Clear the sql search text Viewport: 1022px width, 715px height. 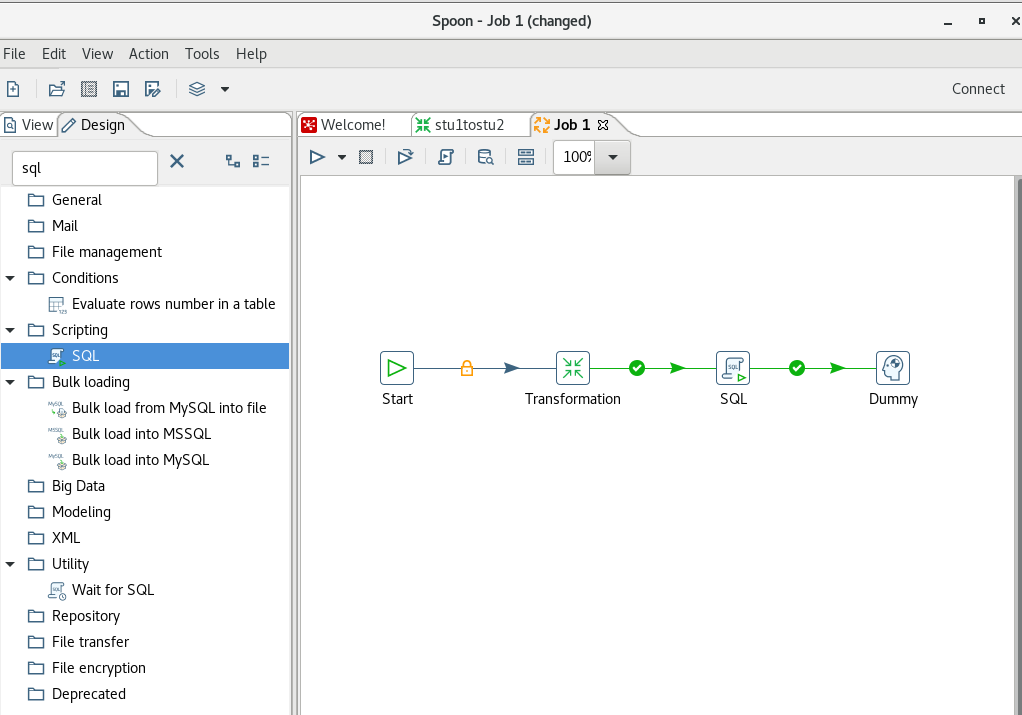(x=177, y=161)
